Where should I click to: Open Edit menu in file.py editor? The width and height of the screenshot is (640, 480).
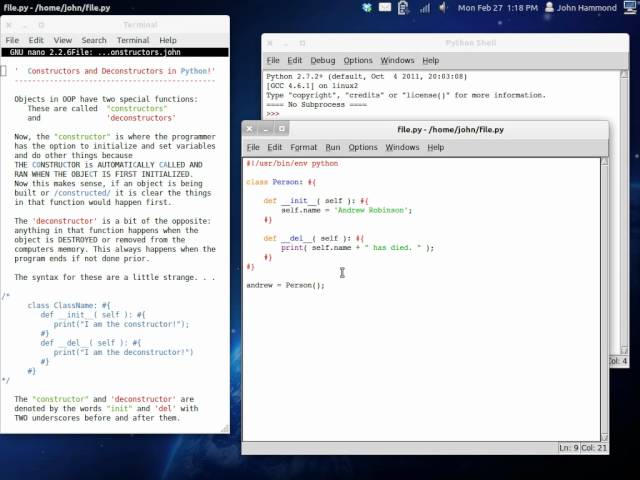[274, 147]
